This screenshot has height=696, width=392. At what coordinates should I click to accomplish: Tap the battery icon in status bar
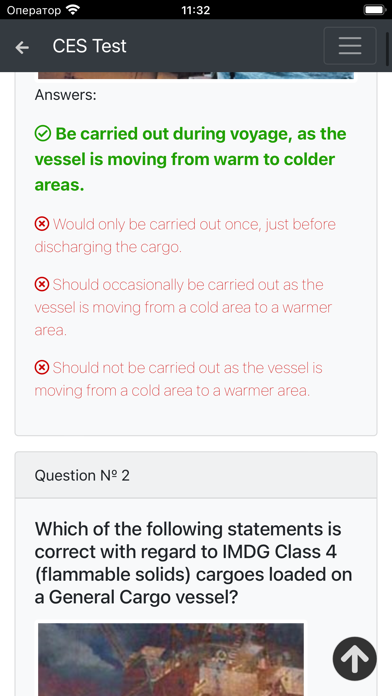click(x=374, y=10)
